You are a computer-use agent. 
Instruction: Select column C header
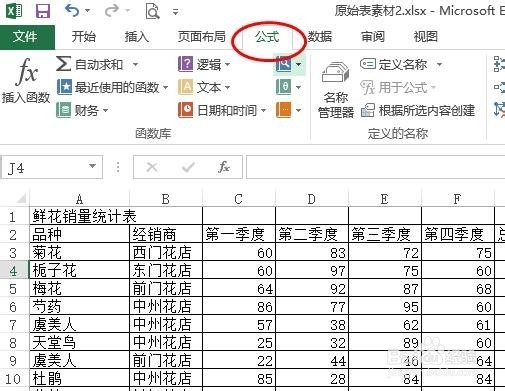239,199
